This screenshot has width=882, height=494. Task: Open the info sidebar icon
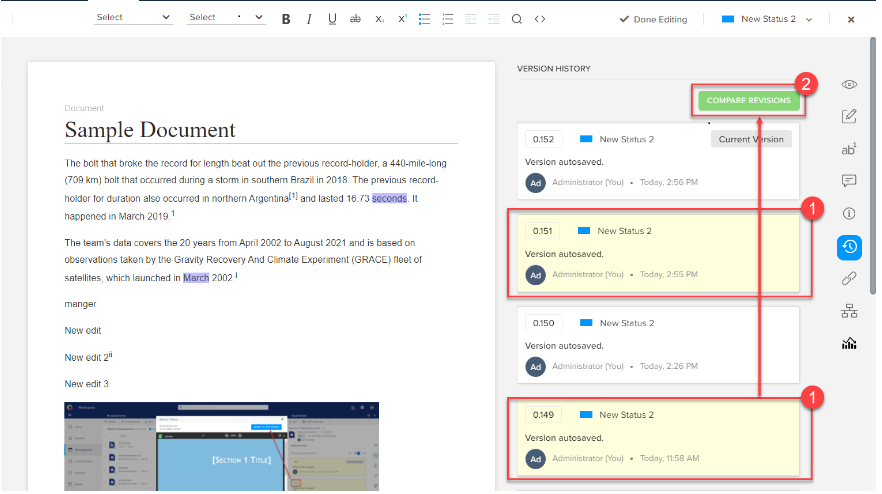click(849, 214)
